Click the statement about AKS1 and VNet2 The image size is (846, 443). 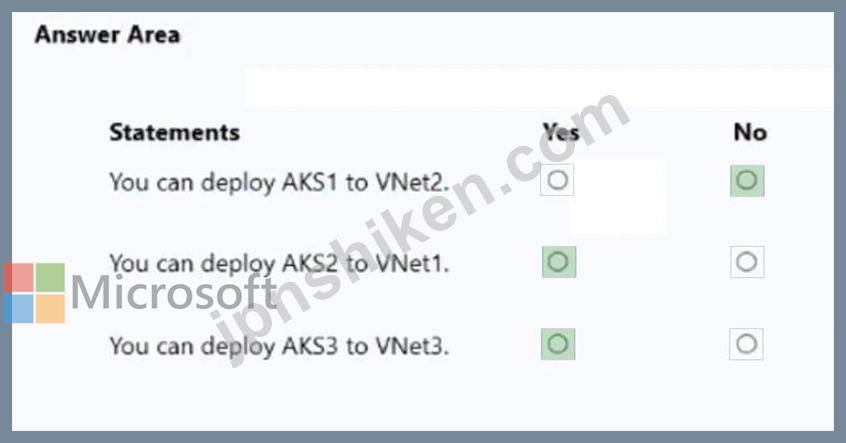[x=279, y=182]
